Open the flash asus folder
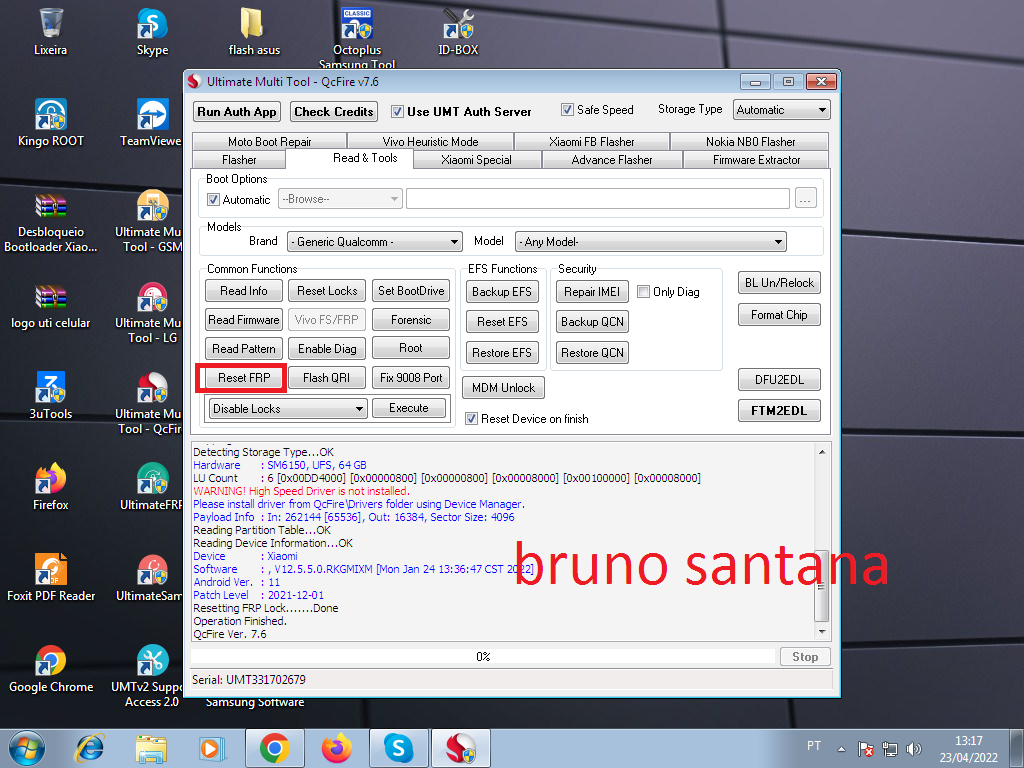This screenshot has width=1024, height=768. pos(254,31)
